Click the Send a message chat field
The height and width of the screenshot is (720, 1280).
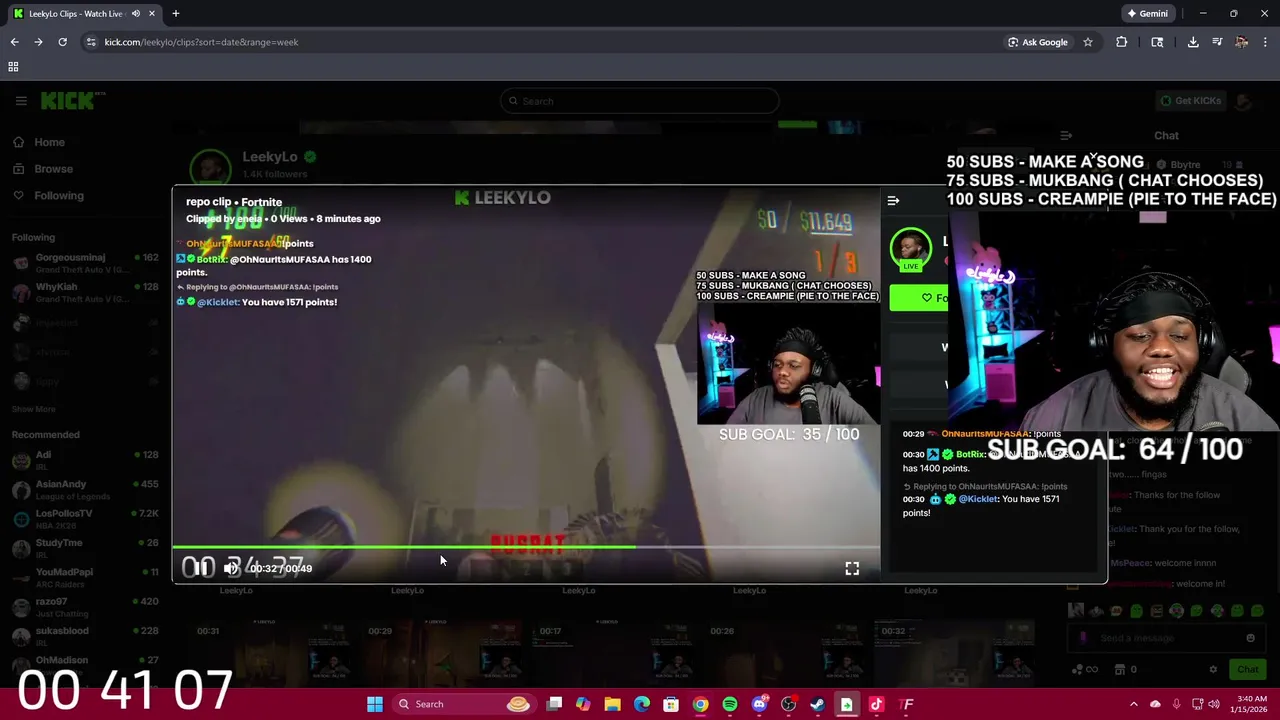(x=1167, y=638)
